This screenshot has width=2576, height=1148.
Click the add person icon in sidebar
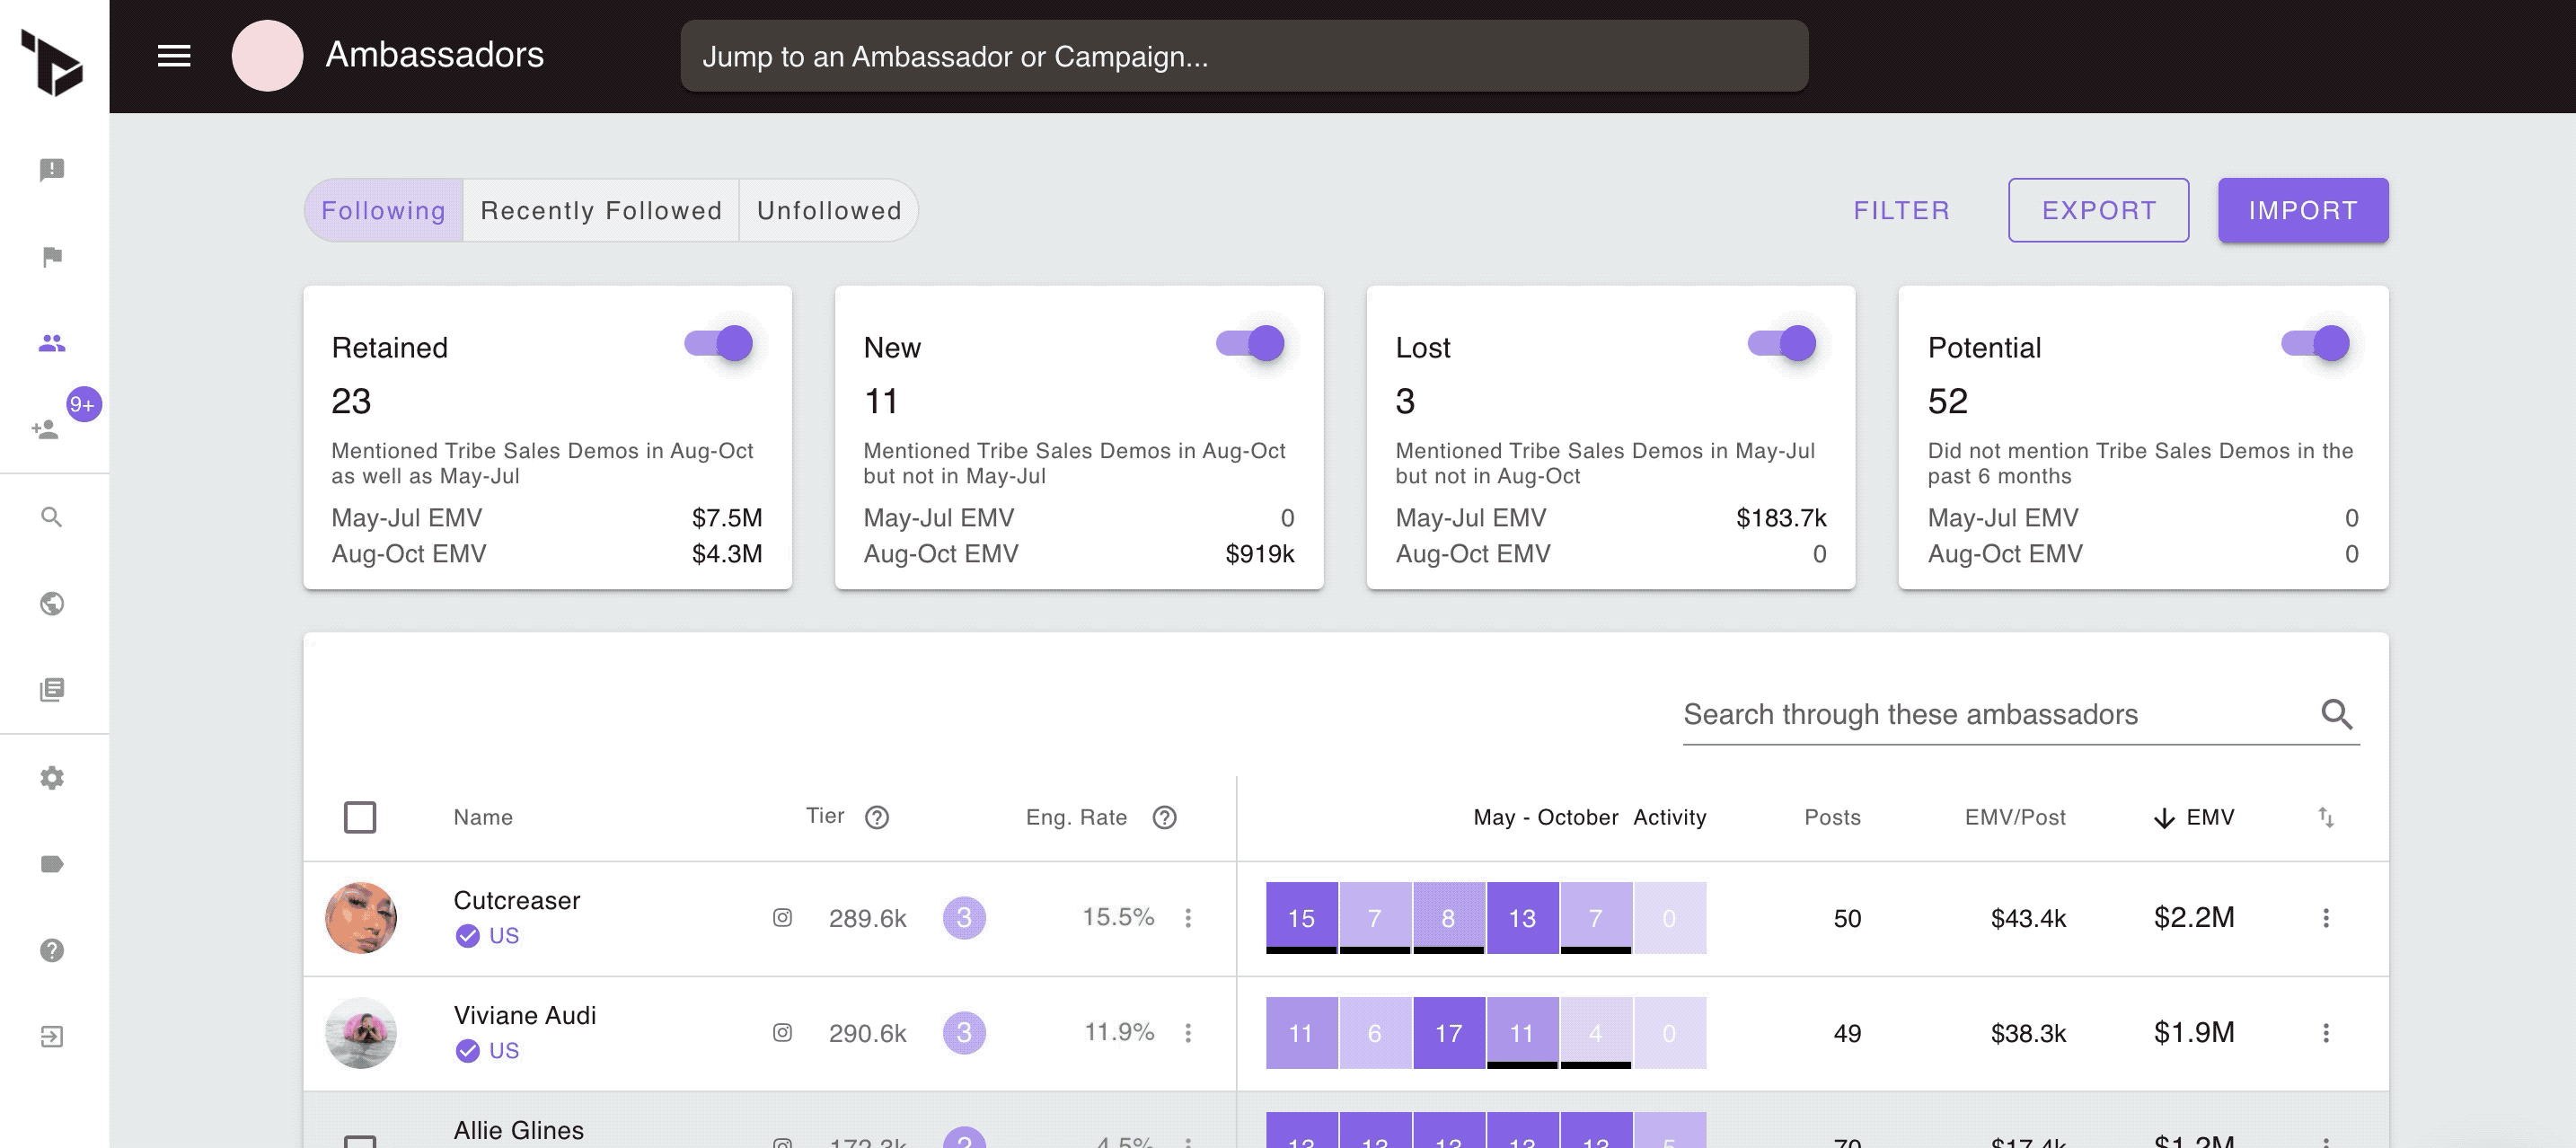click(46, 430)
